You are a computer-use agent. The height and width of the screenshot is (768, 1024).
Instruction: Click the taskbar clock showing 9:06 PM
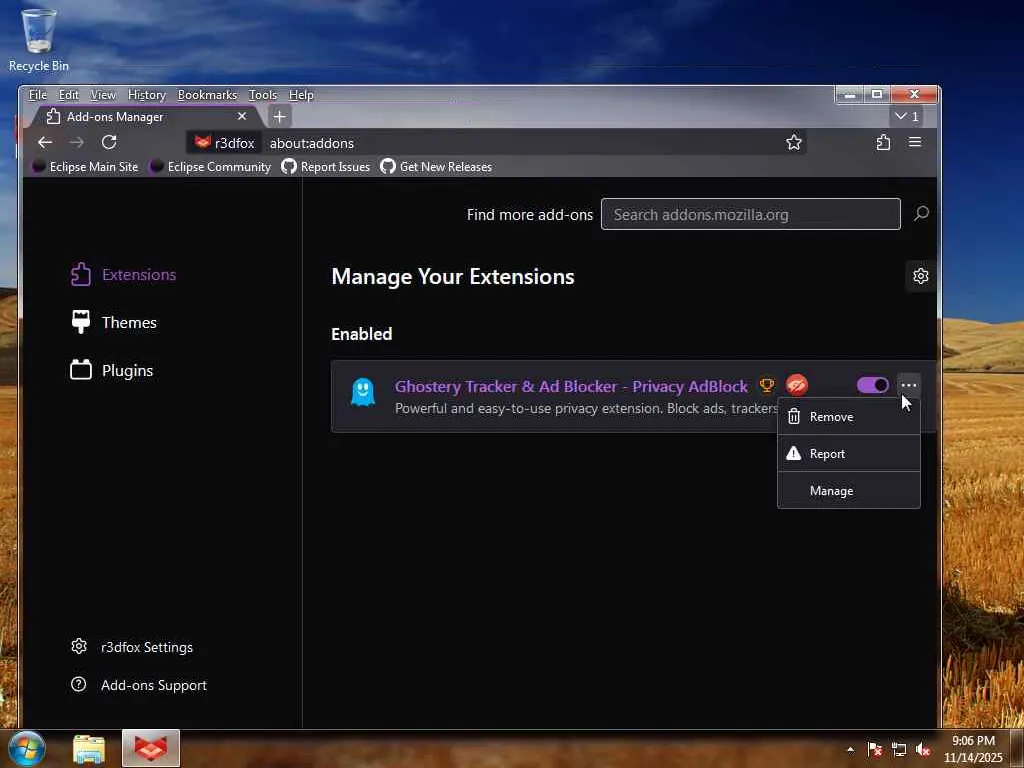tap(972, 749)
